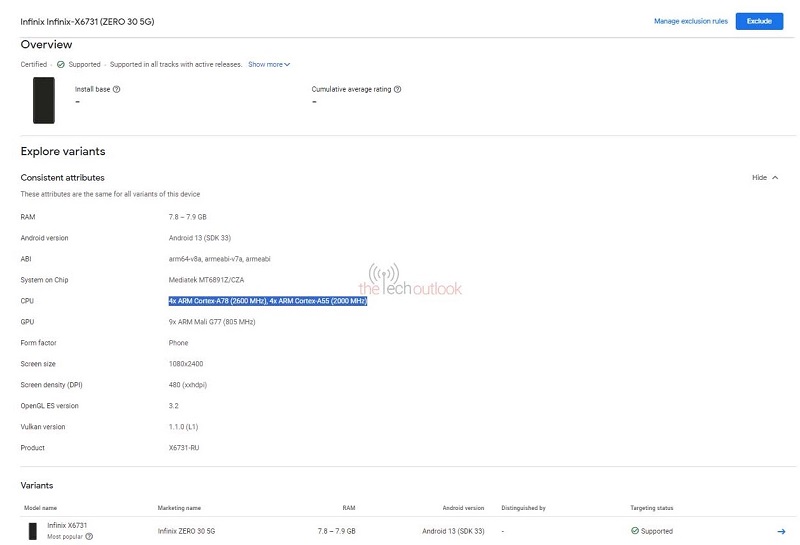
Task: Collapse Consistent attributes with Hide
Action: click(765, 178)
